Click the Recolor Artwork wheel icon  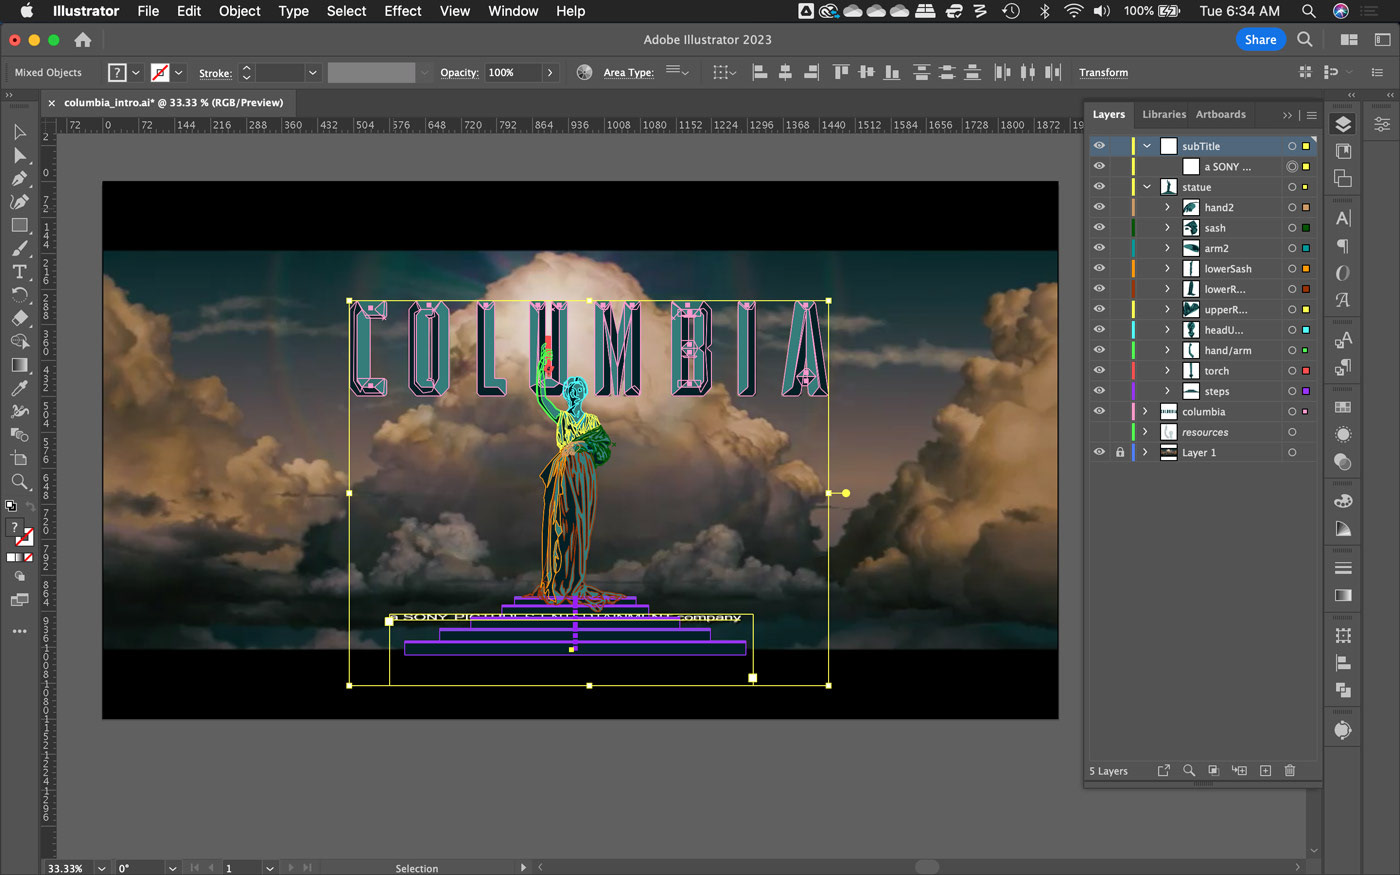point(584,72)
